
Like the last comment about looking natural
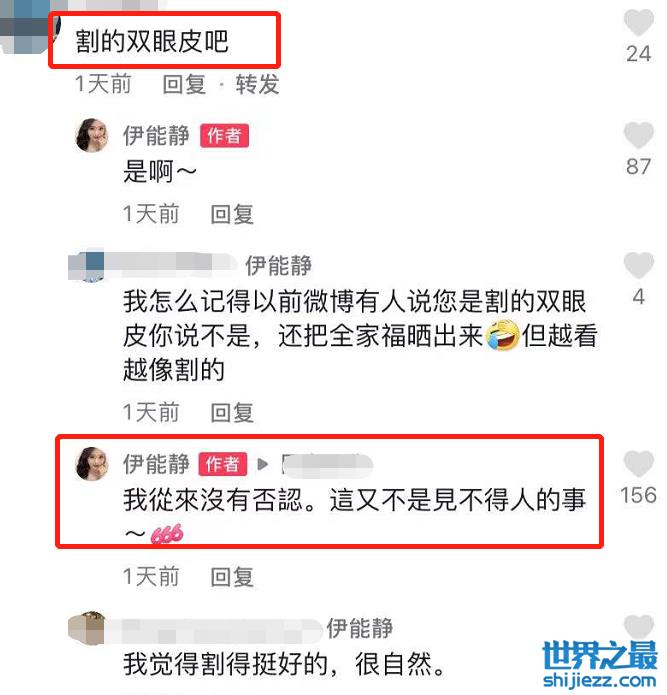(638, 626)
